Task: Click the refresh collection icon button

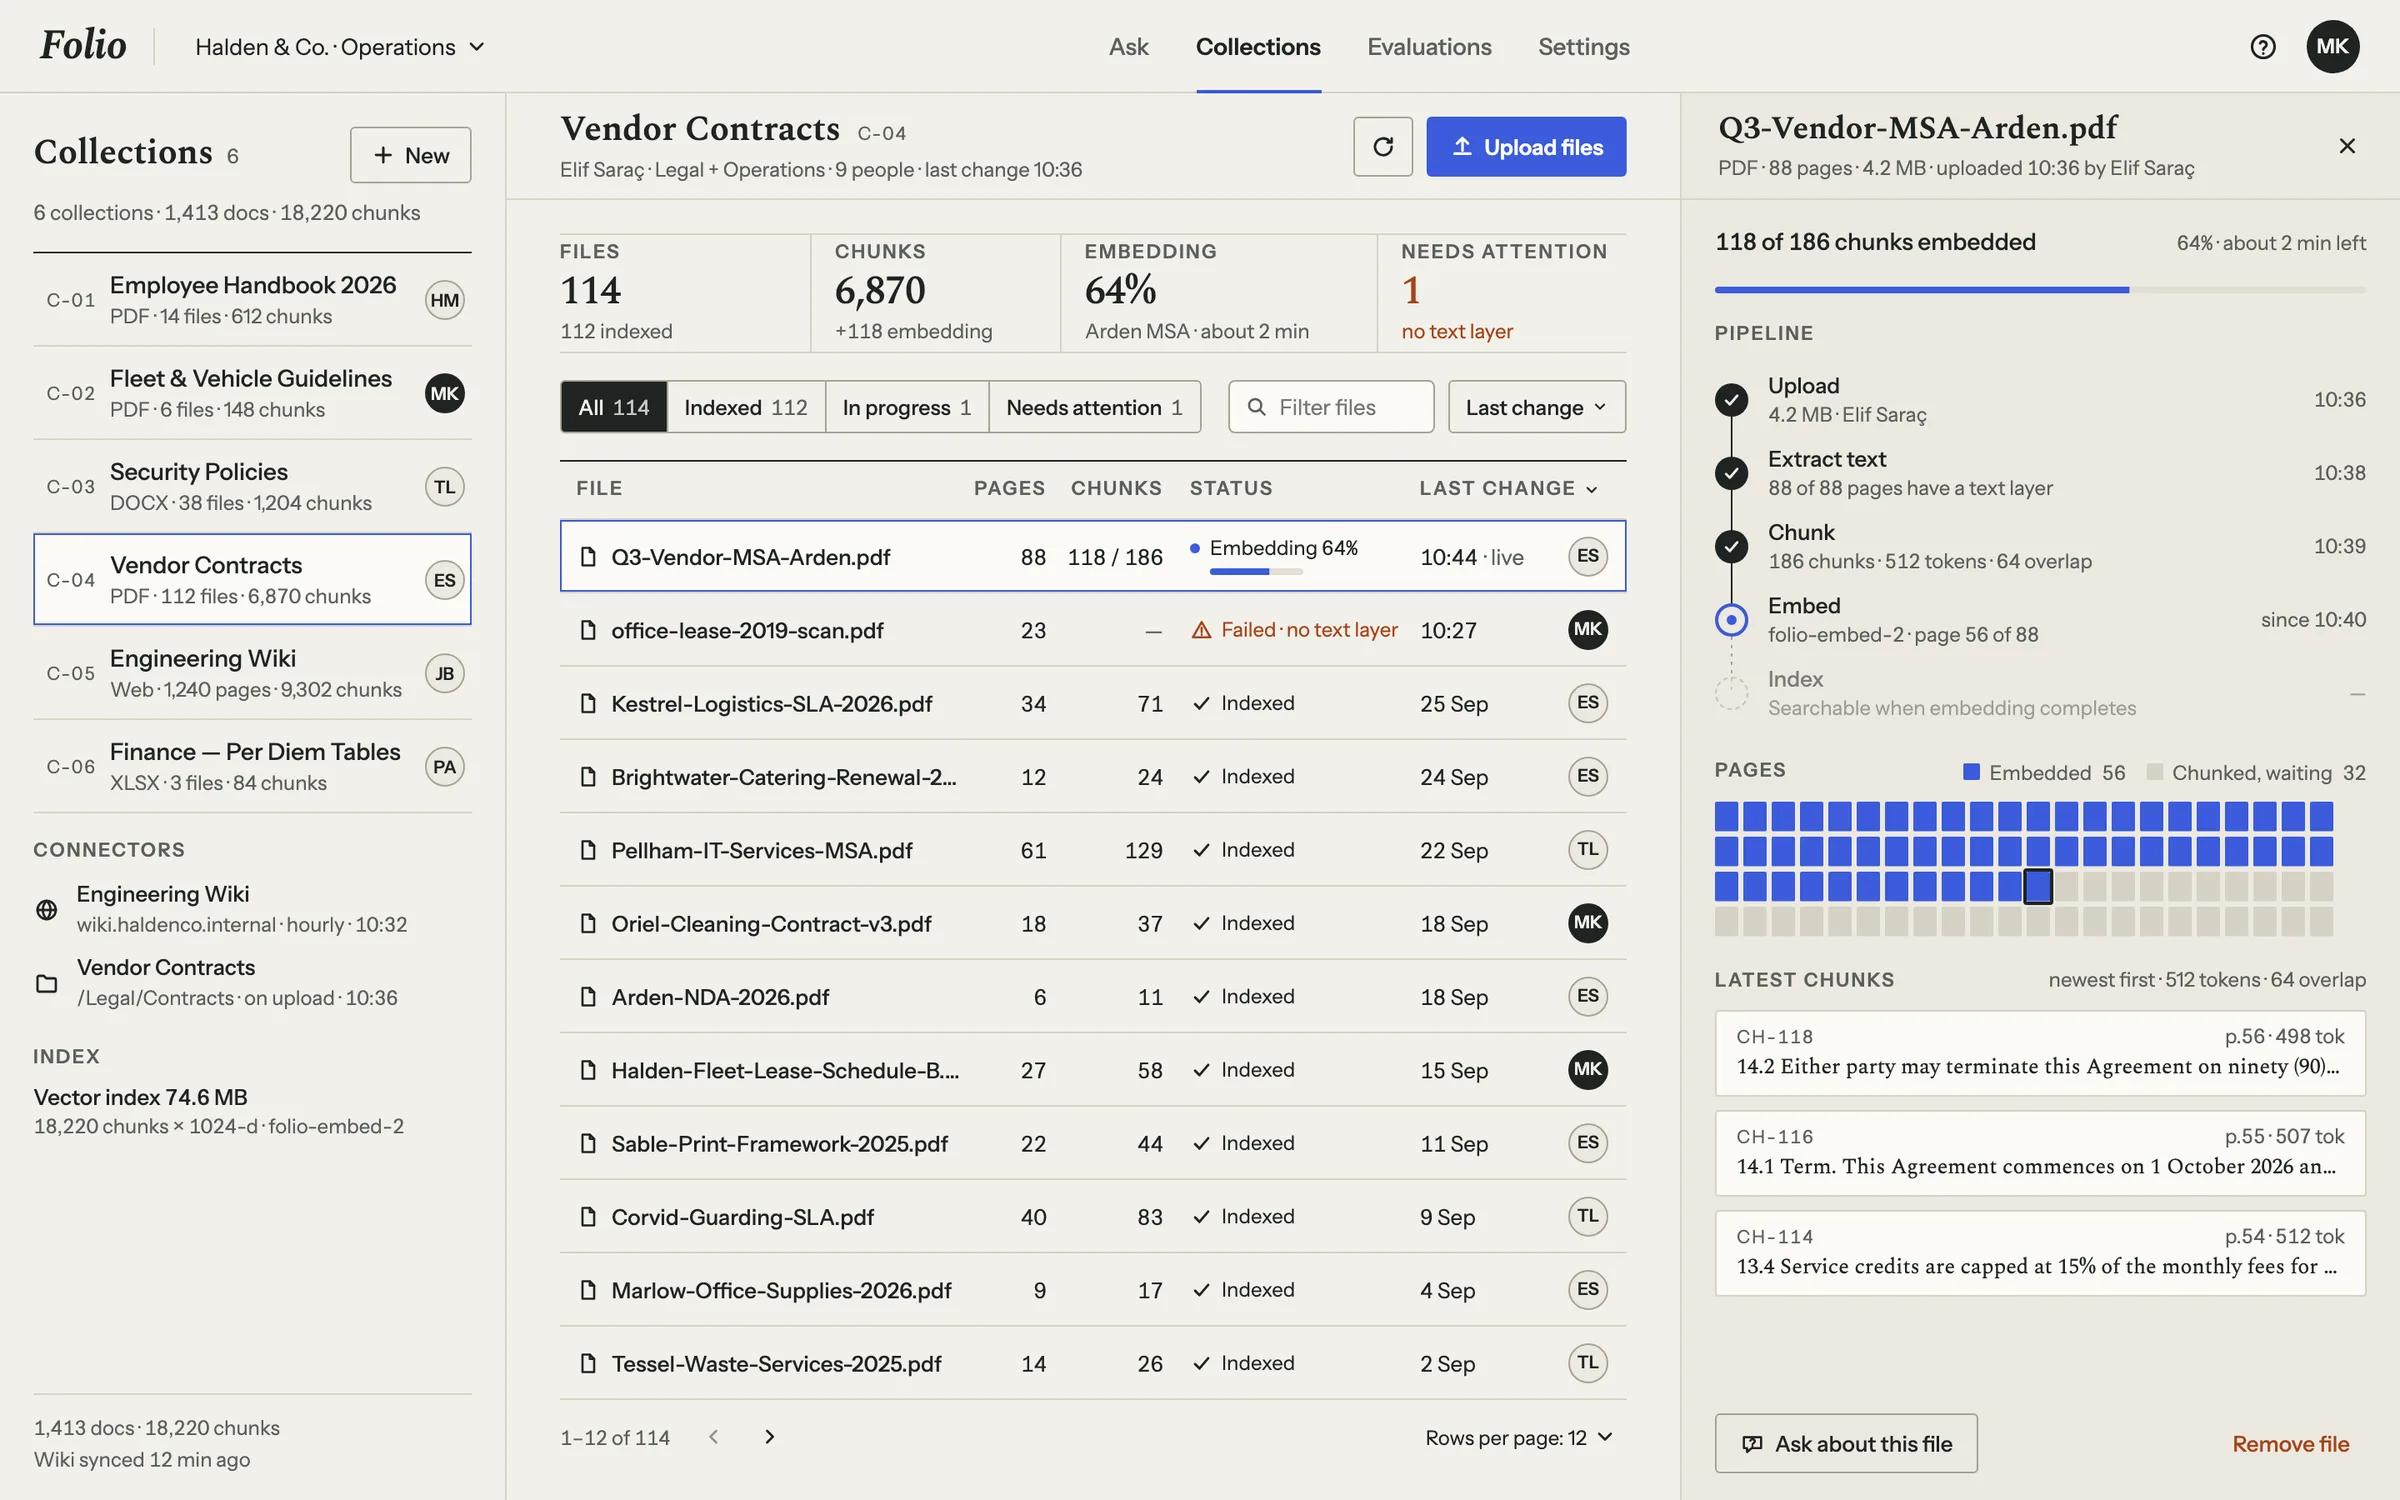Action: tap(1382, 147)
